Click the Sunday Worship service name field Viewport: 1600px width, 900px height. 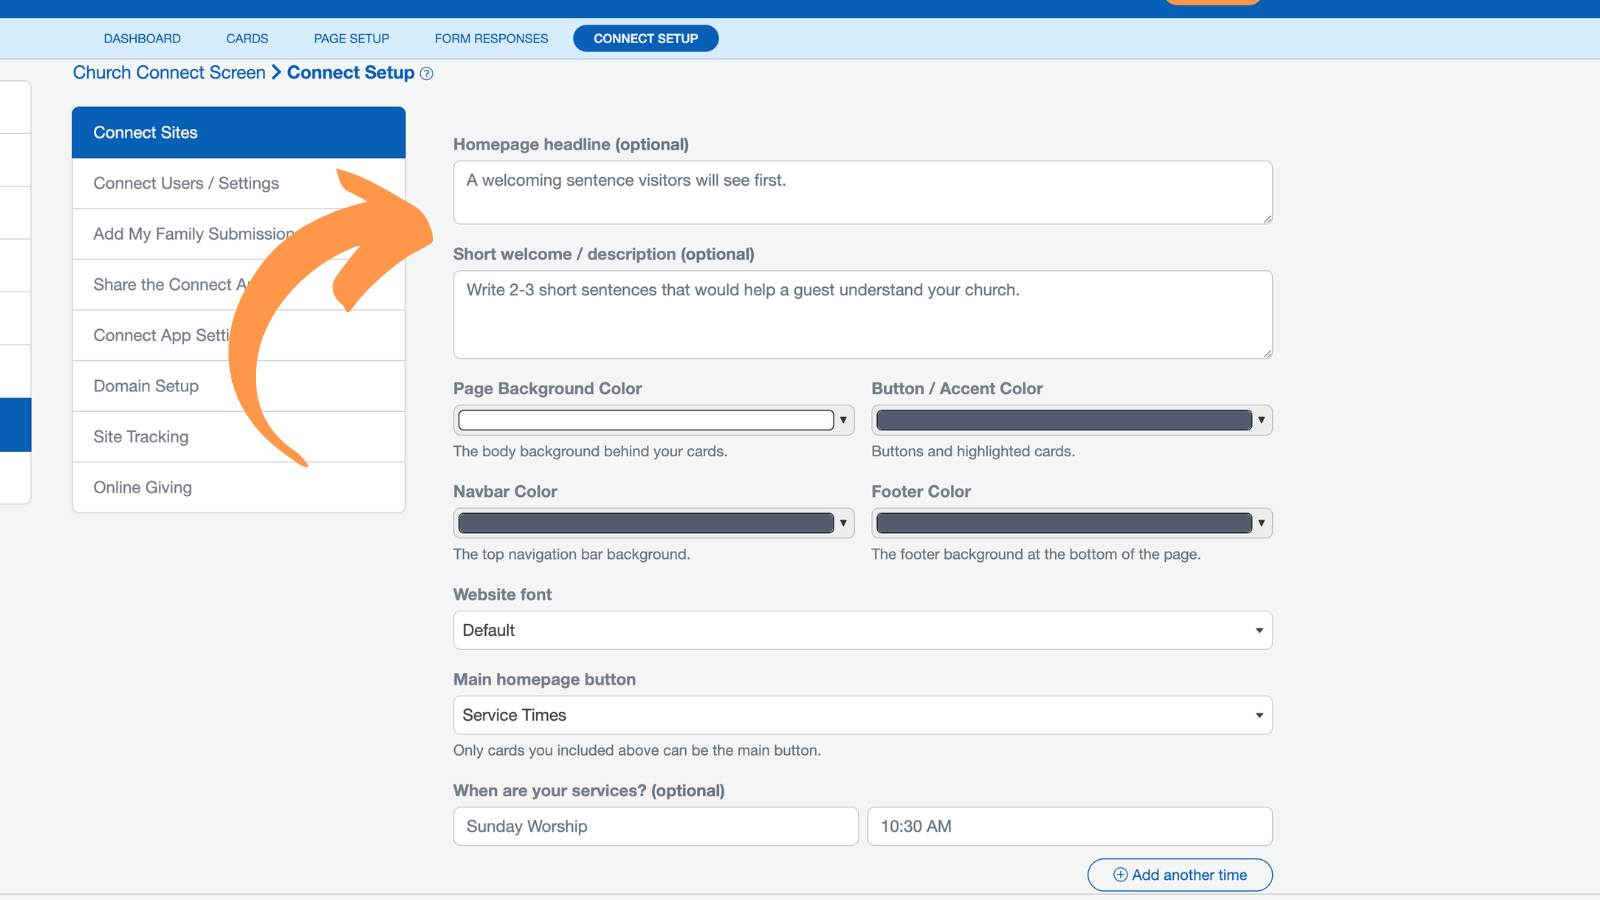click(x=655, y=826)
